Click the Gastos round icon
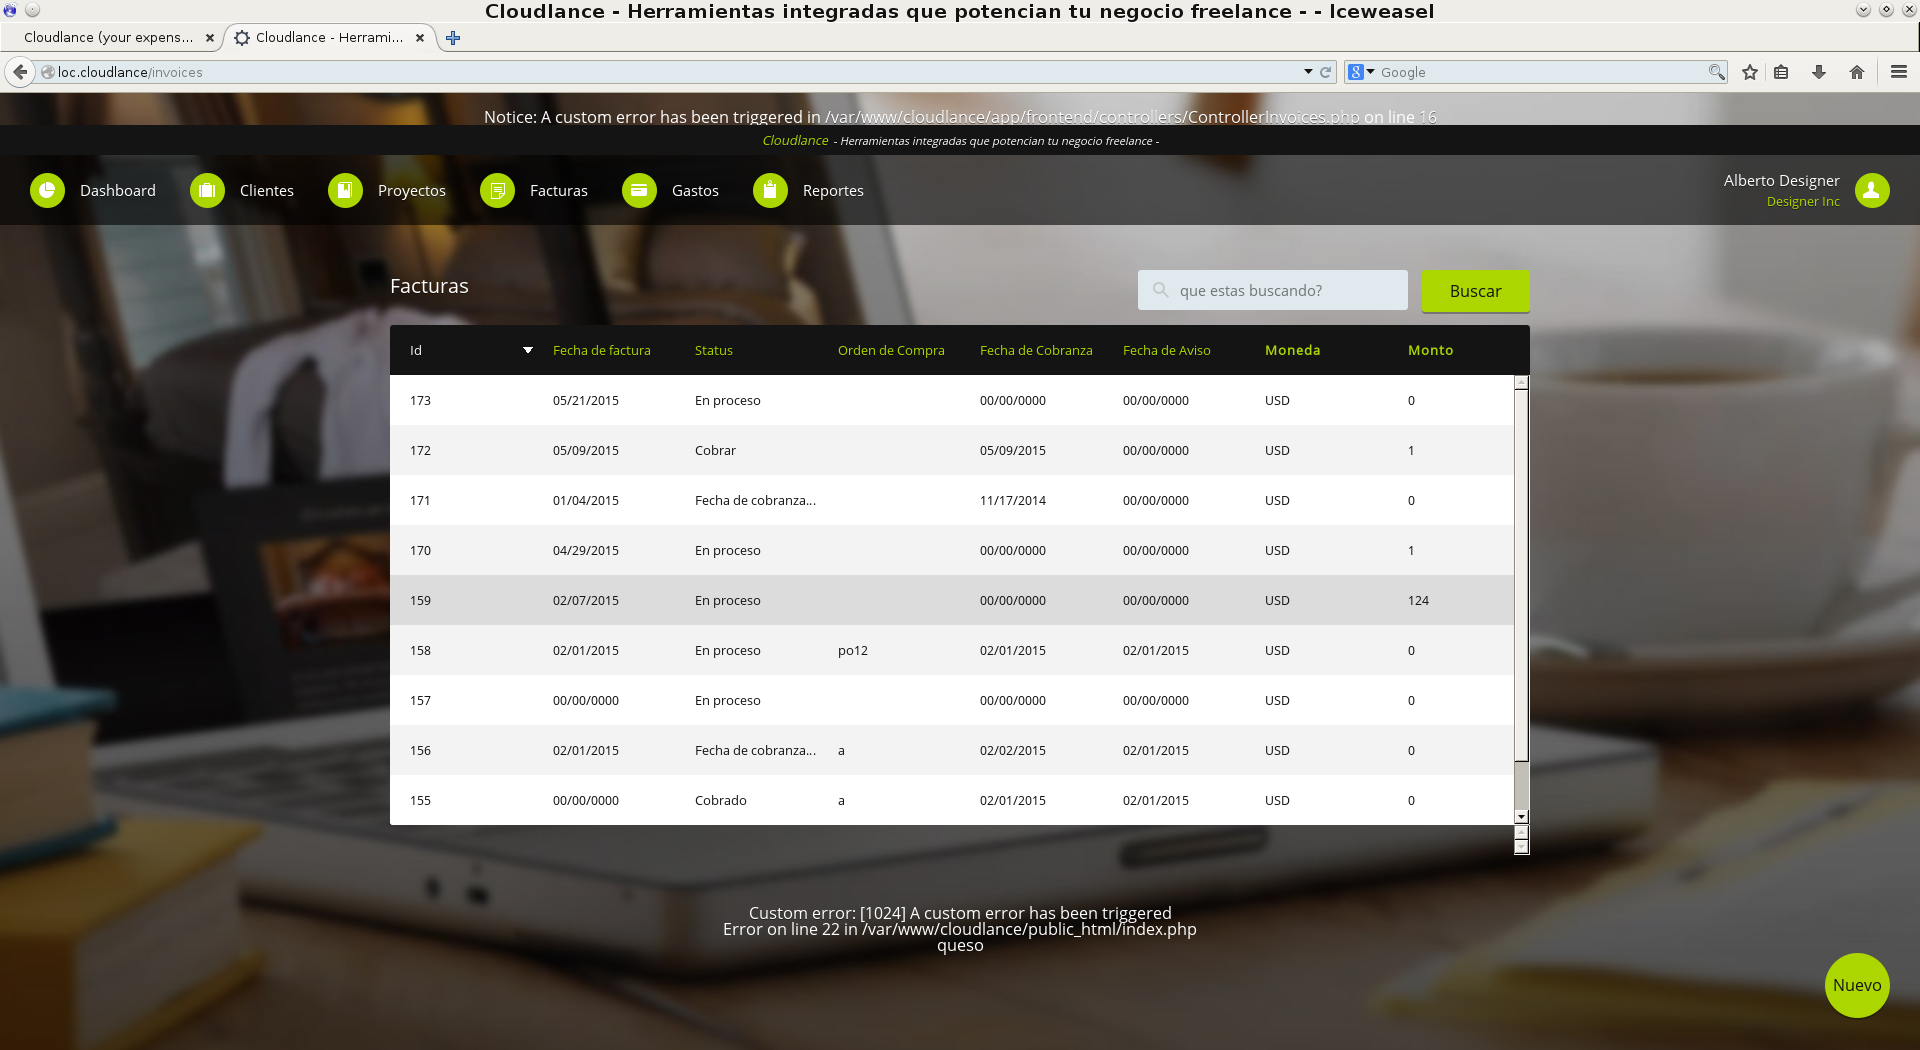Screen dimensions: 1920x1050 click(639, 190)
